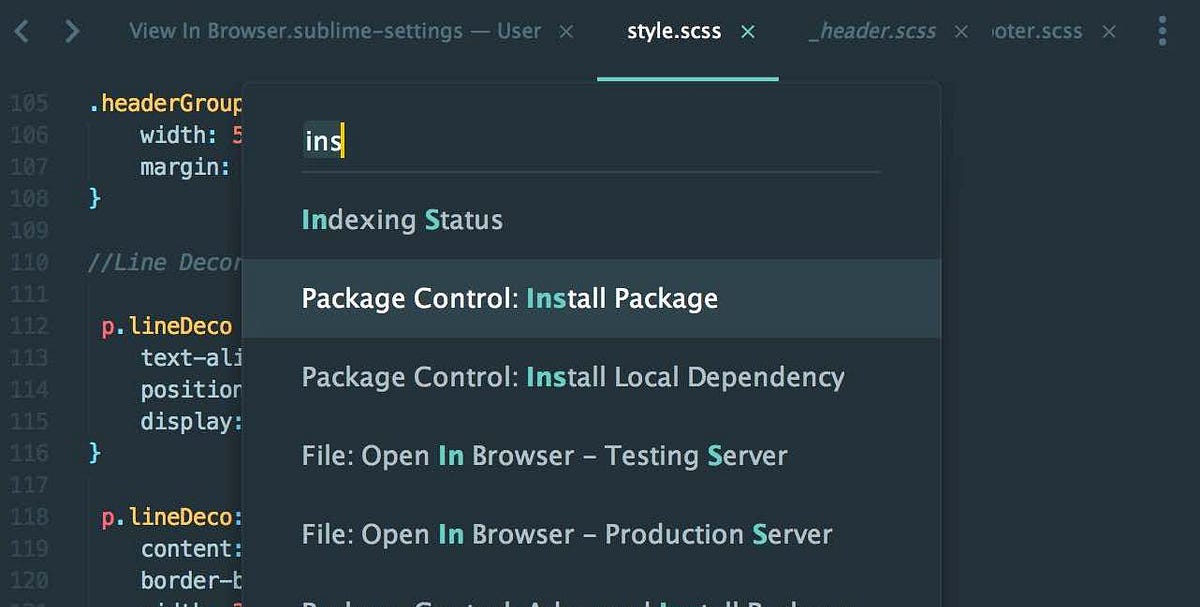Select Package Control: Install Package

click(x=510, y=298)
